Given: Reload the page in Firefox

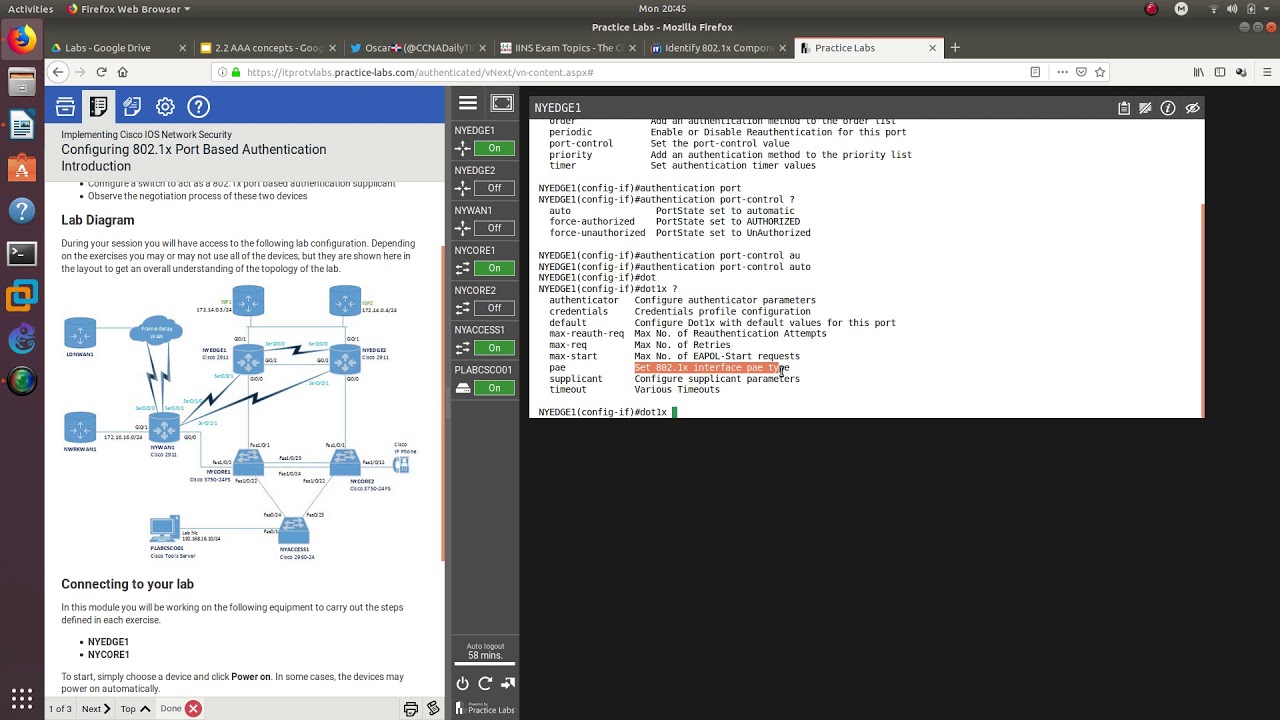Looking at the screenshot, I should pos(101,72).
